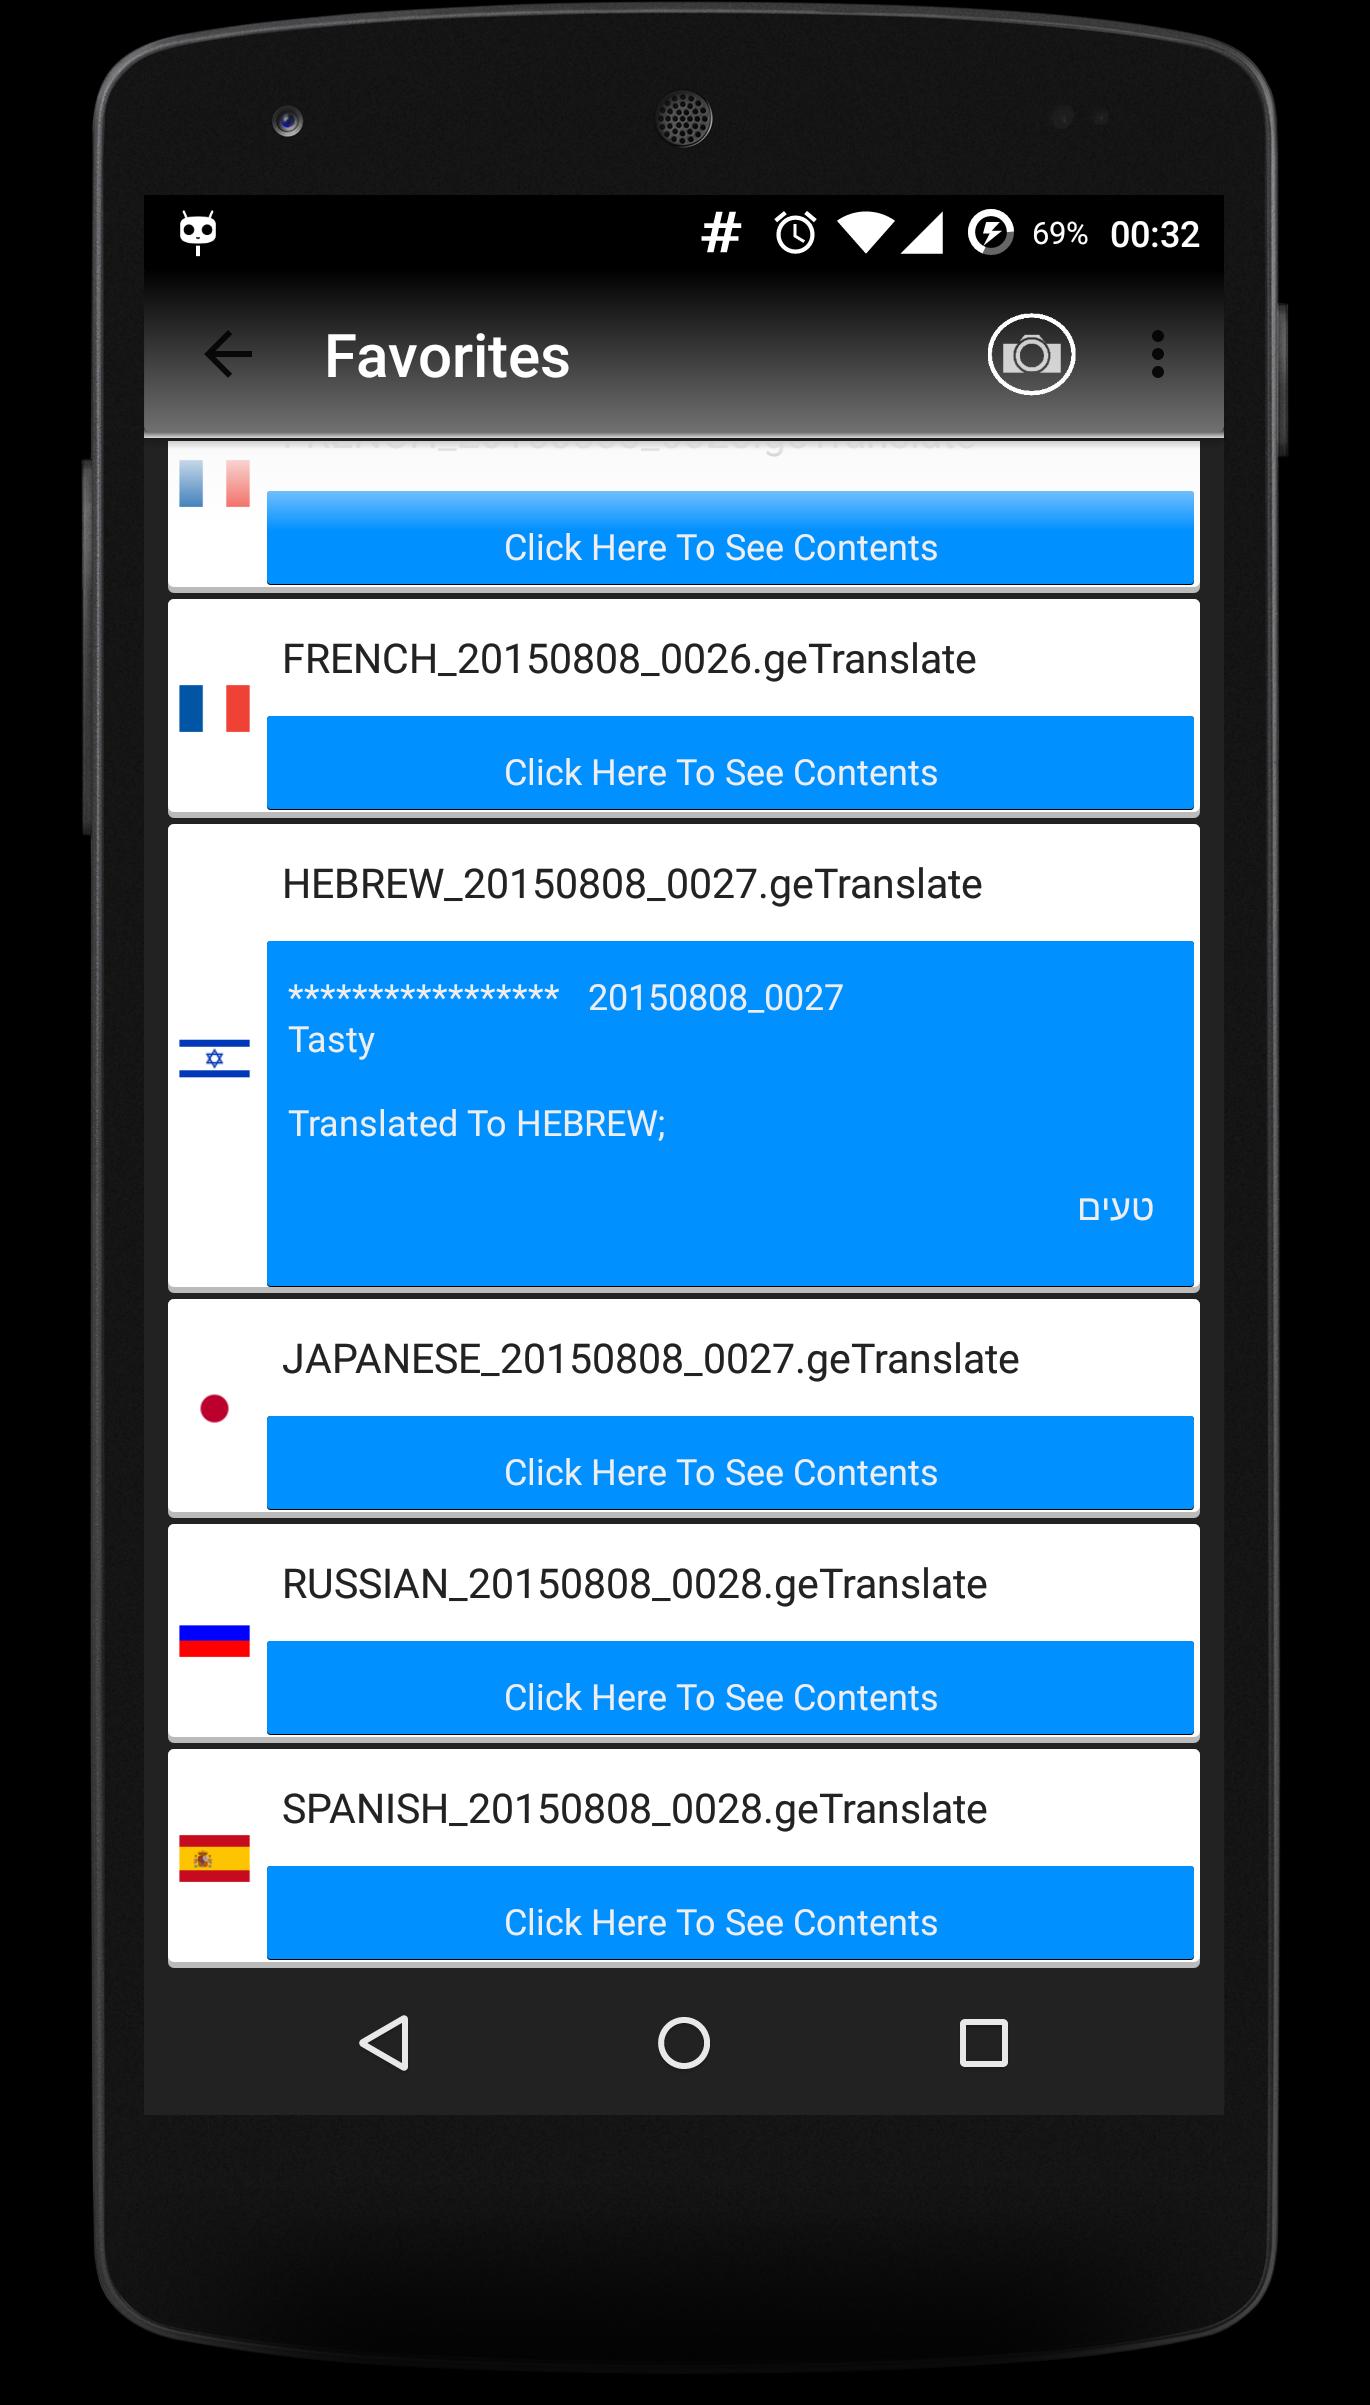
Task: Tap the Favorites screen title
Action: (x=447, y=356)
